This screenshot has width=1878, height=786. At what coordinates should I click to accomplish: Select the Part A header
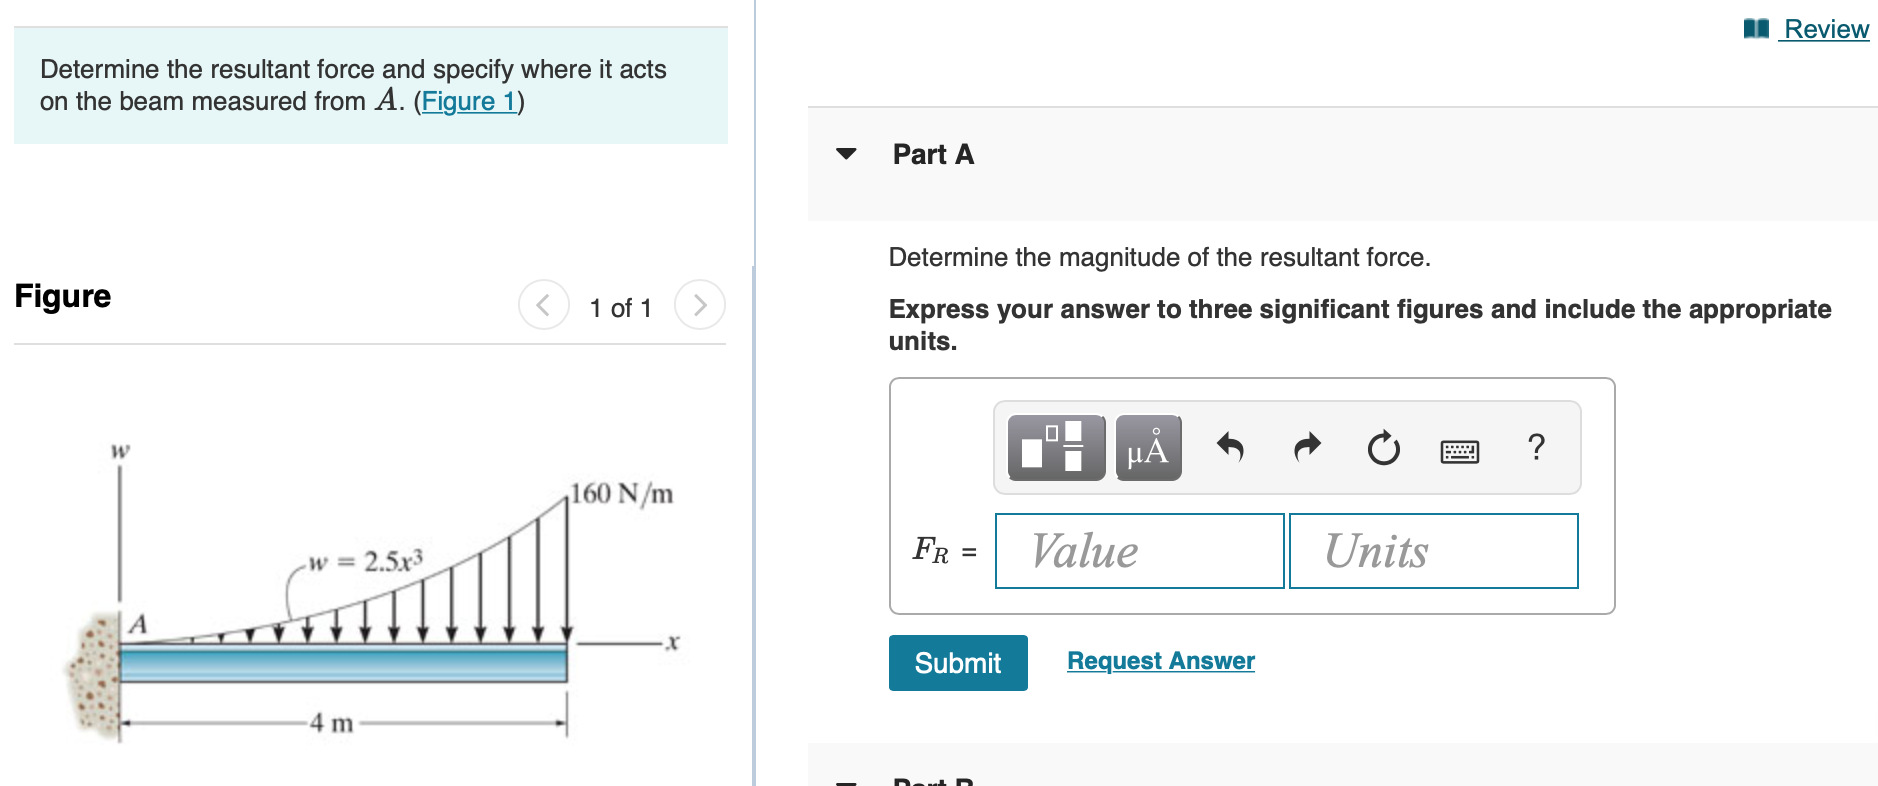point(932,153)
